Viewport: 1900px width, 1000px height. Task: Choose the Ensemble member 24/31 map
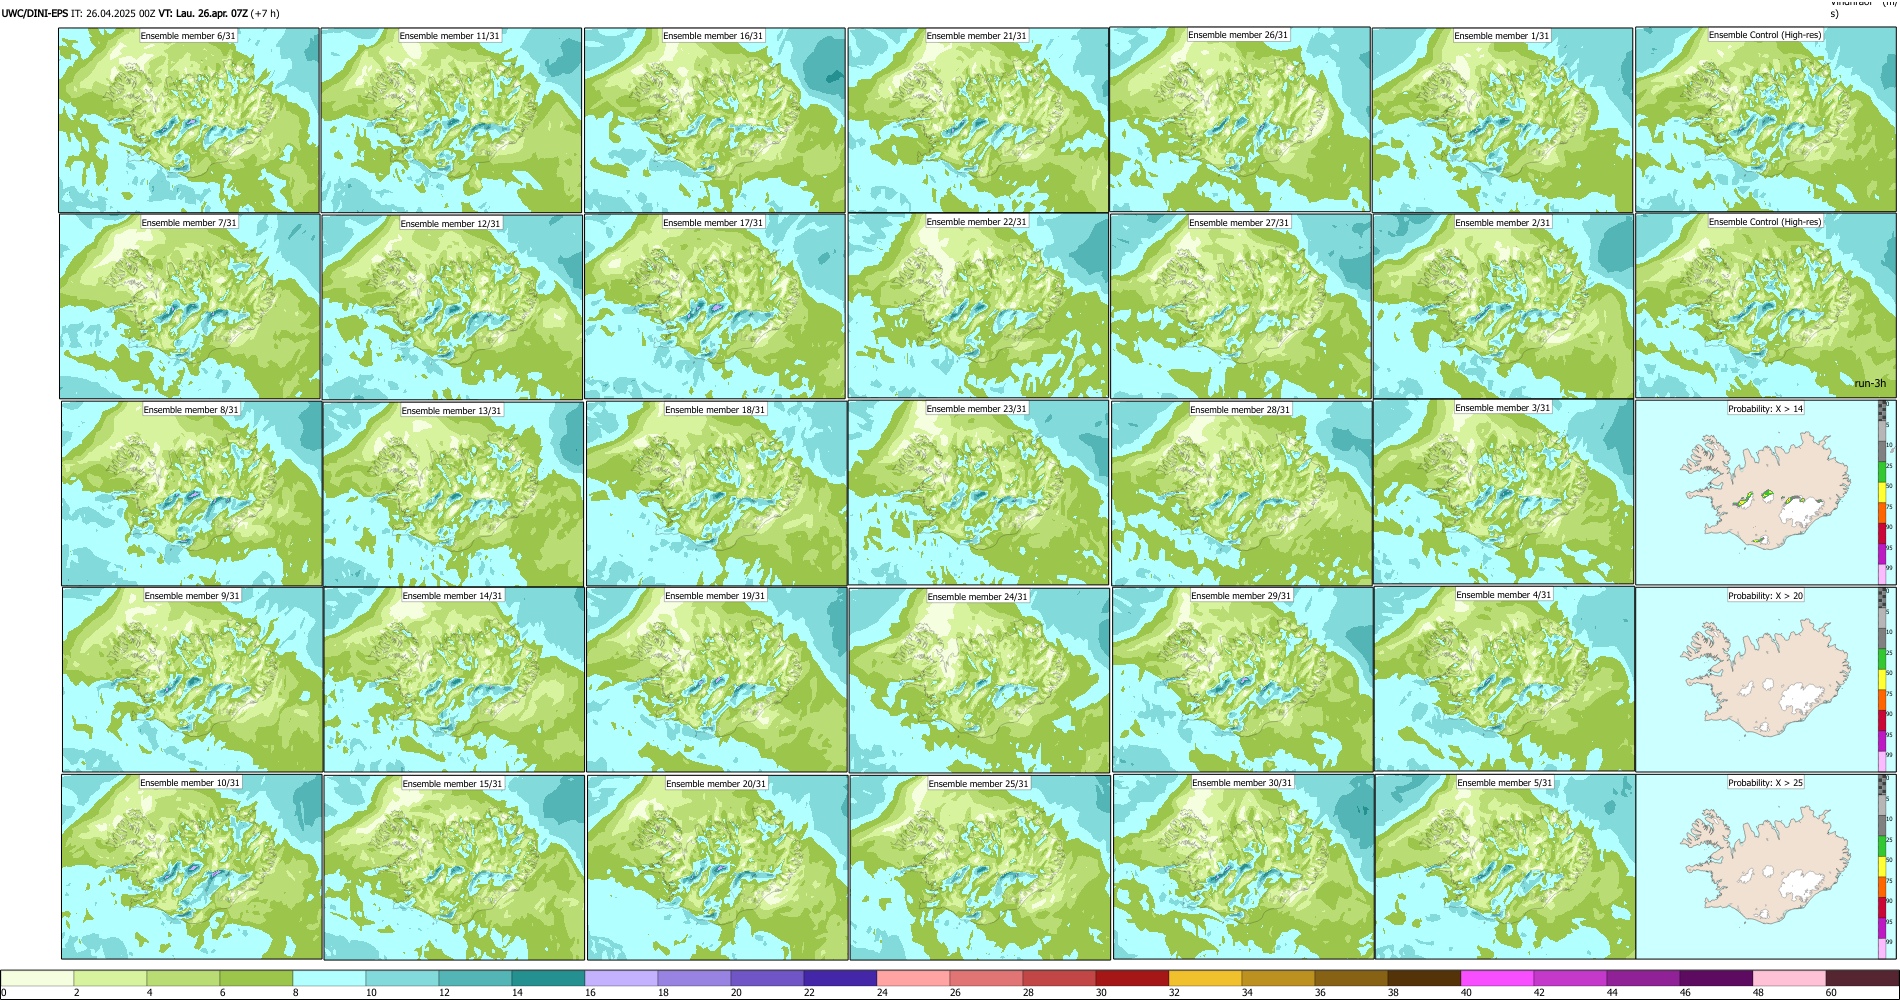click(x=979, y=680)
